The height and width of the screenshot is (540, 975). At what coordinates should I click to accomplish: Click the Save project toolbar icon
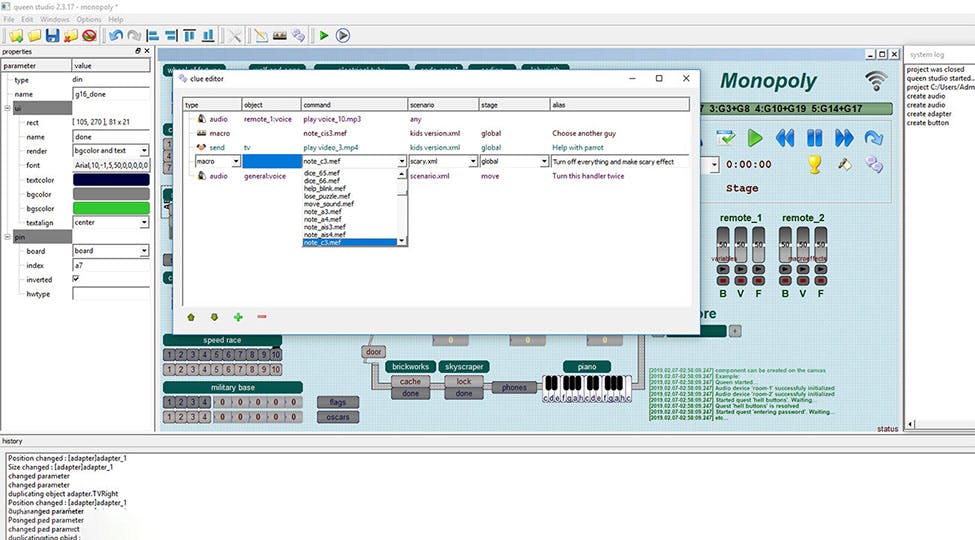point(52,36)
